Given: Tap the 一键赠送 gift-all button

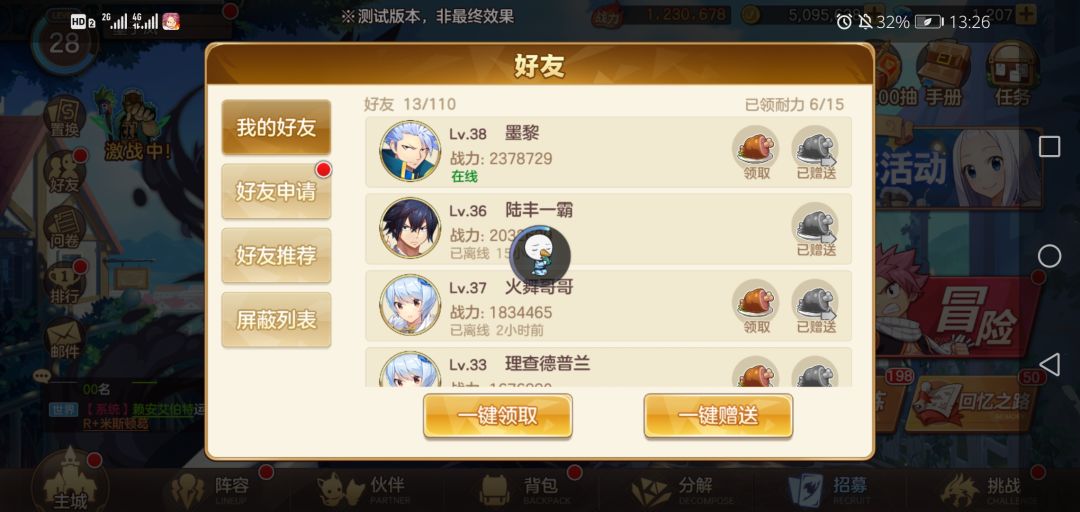Looking at the screenshot, I should click(x=718, y=416).
